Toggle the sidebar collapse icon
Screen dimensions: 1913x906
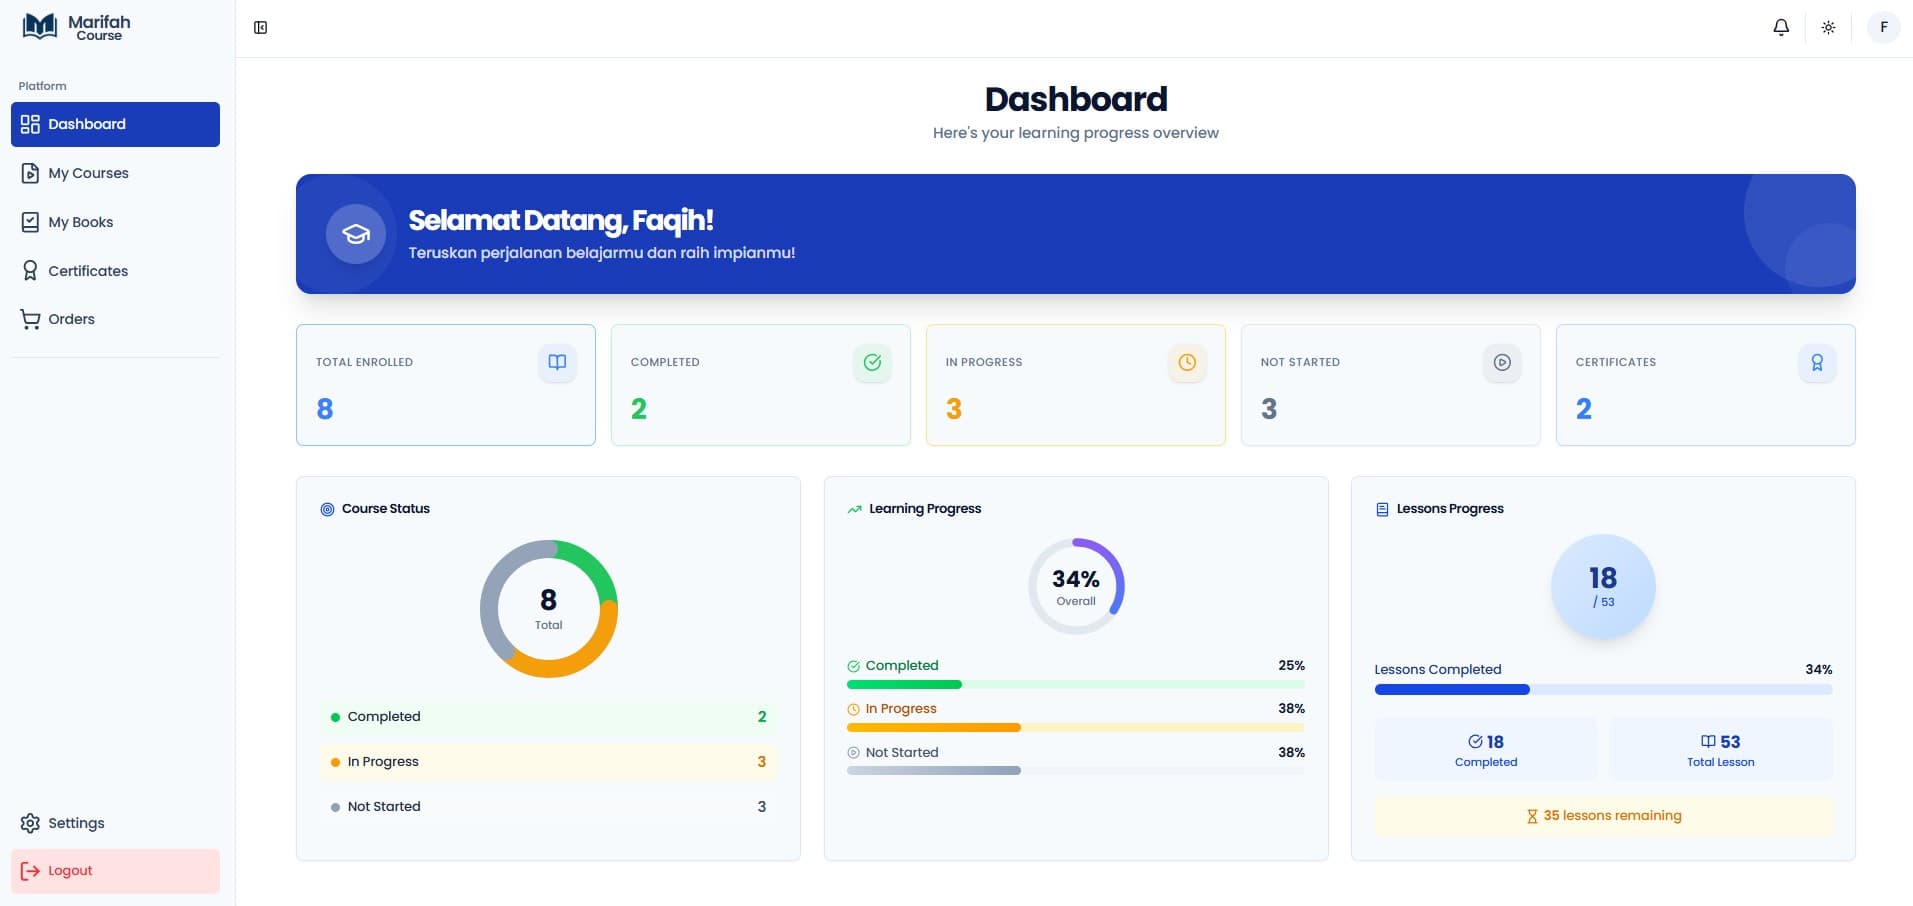(260, 28)
